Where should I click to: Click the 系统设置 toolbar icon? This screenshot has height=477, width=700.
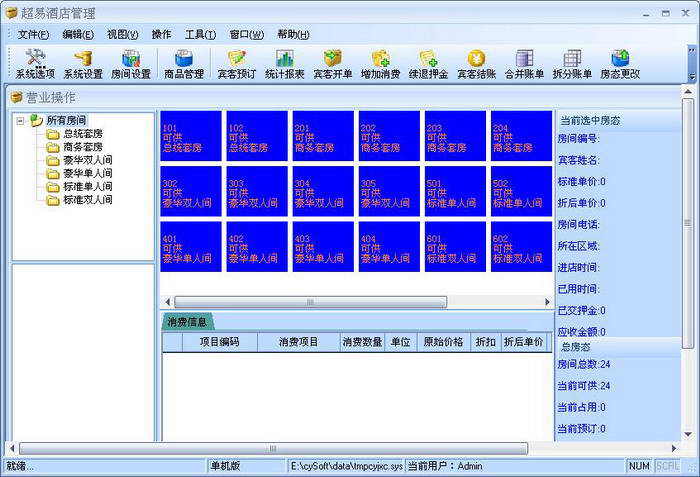[x=83, y=64]
